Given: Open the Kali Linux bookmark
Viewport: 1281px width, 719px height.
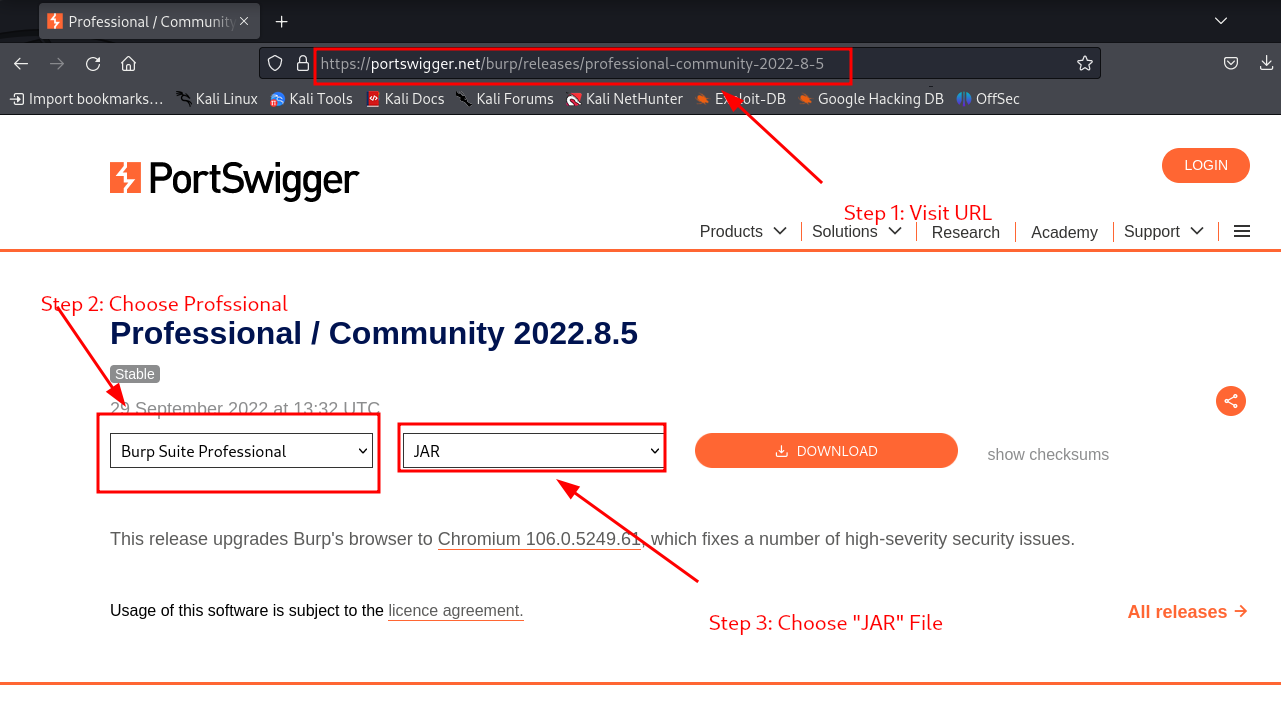Looking at the screenshot, I should 217,99.
